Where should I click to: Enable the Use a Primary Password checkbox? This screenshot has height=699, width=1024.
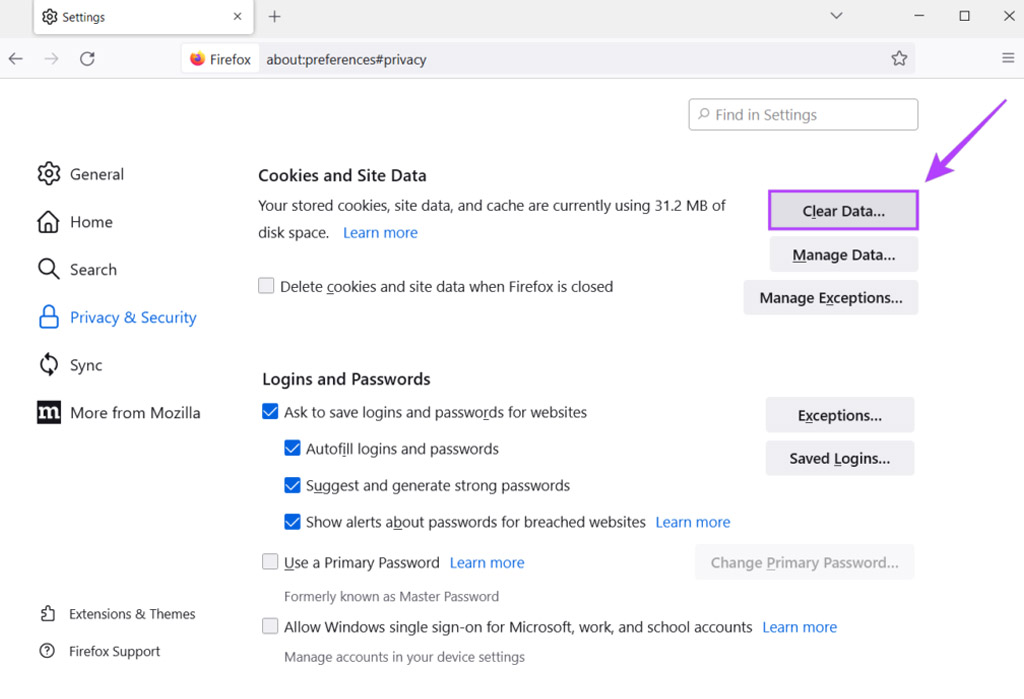click(x=270, y=562)
